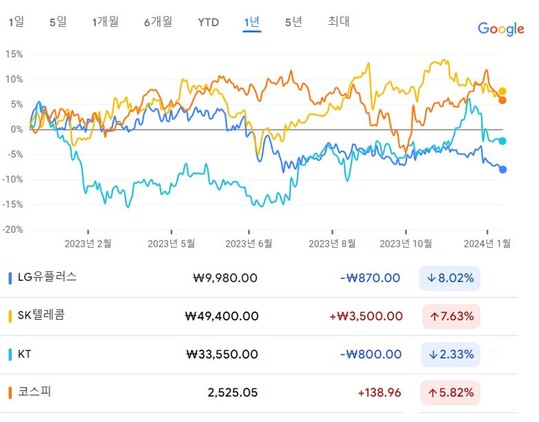The image size is (539, 422).
Task: Open the KT stock row
Action: tap(258, 354)
